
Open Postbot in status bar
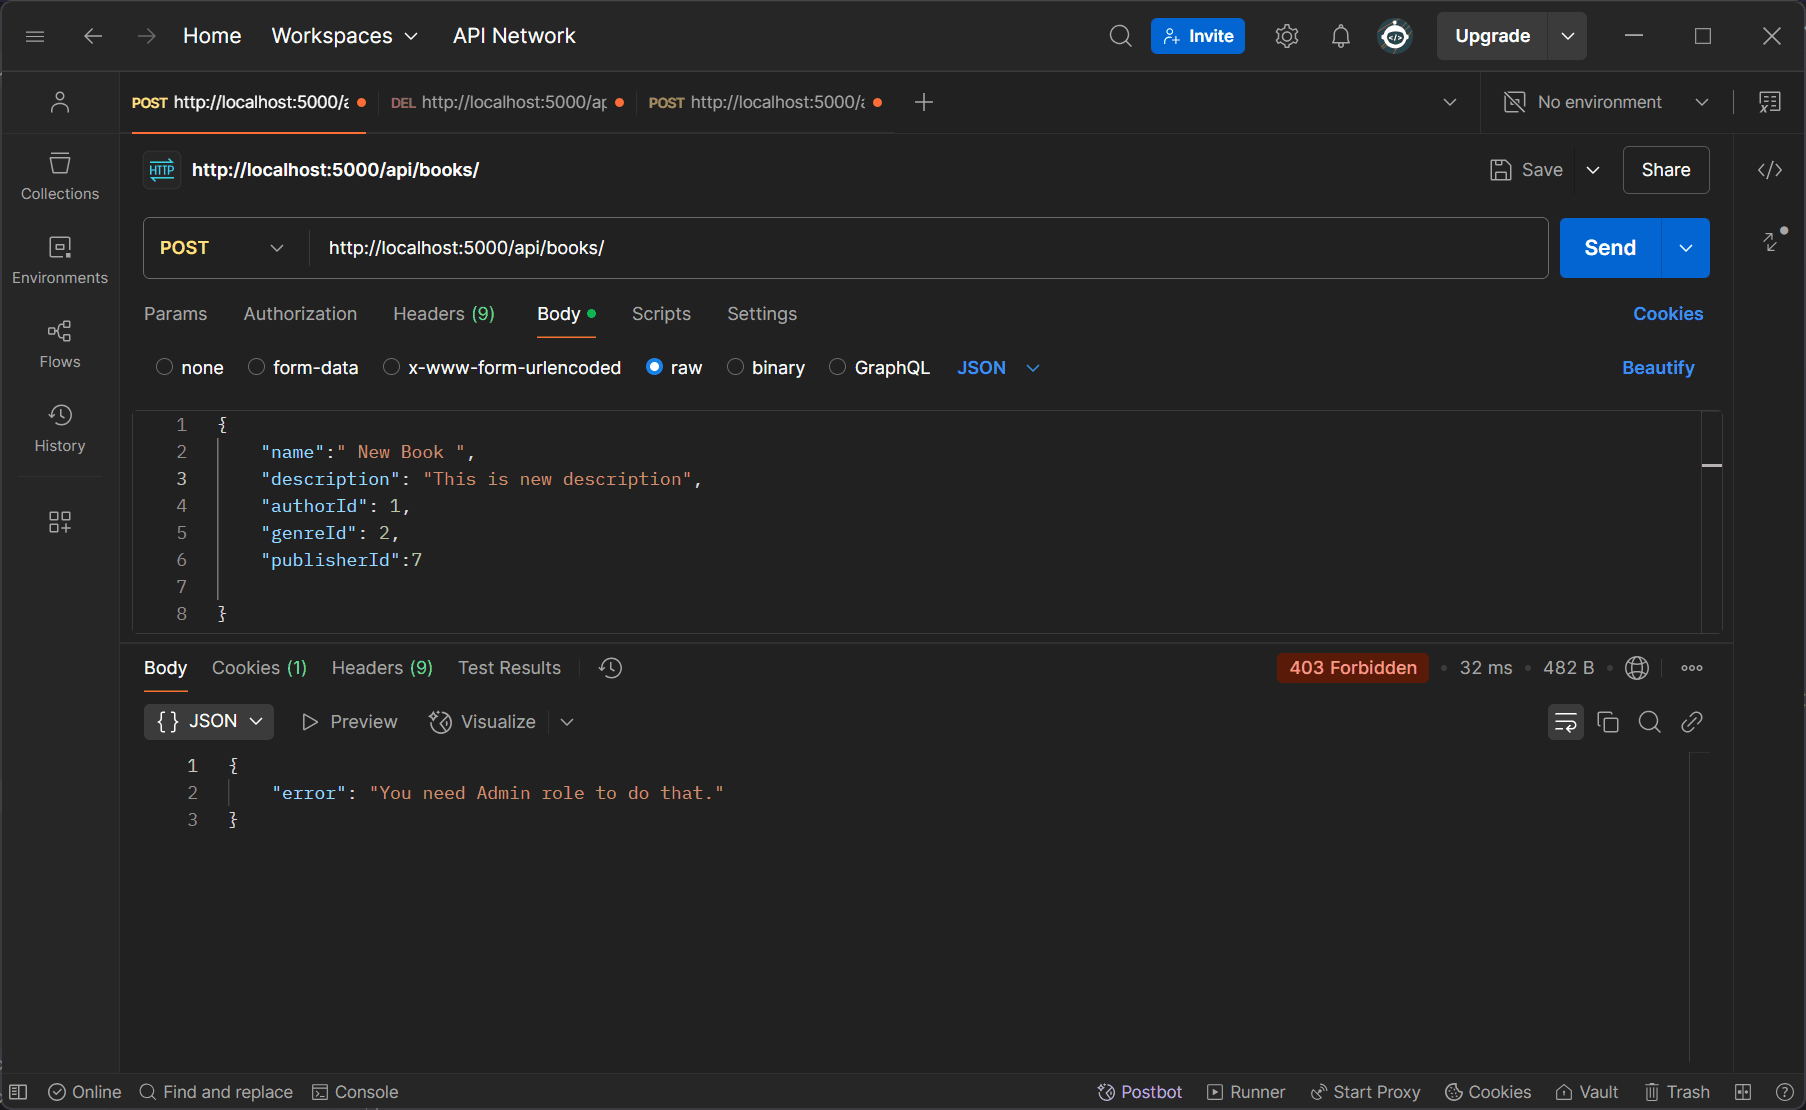(1140, 1092)
